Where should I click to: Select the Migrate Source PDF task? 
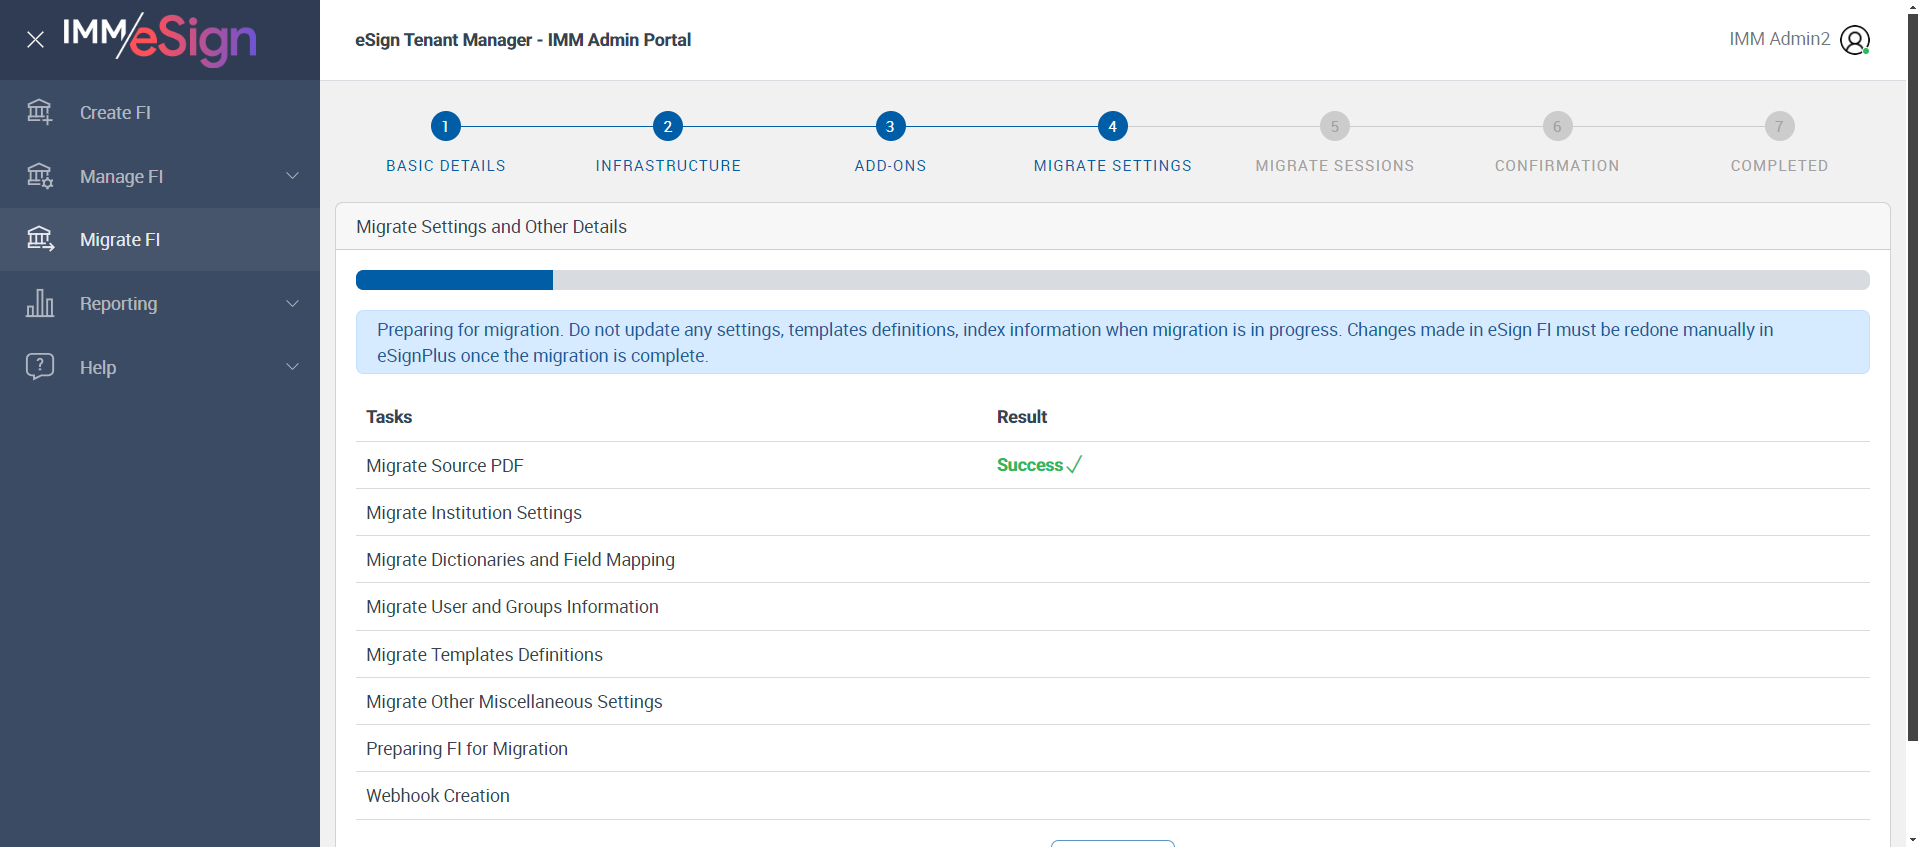445,466
